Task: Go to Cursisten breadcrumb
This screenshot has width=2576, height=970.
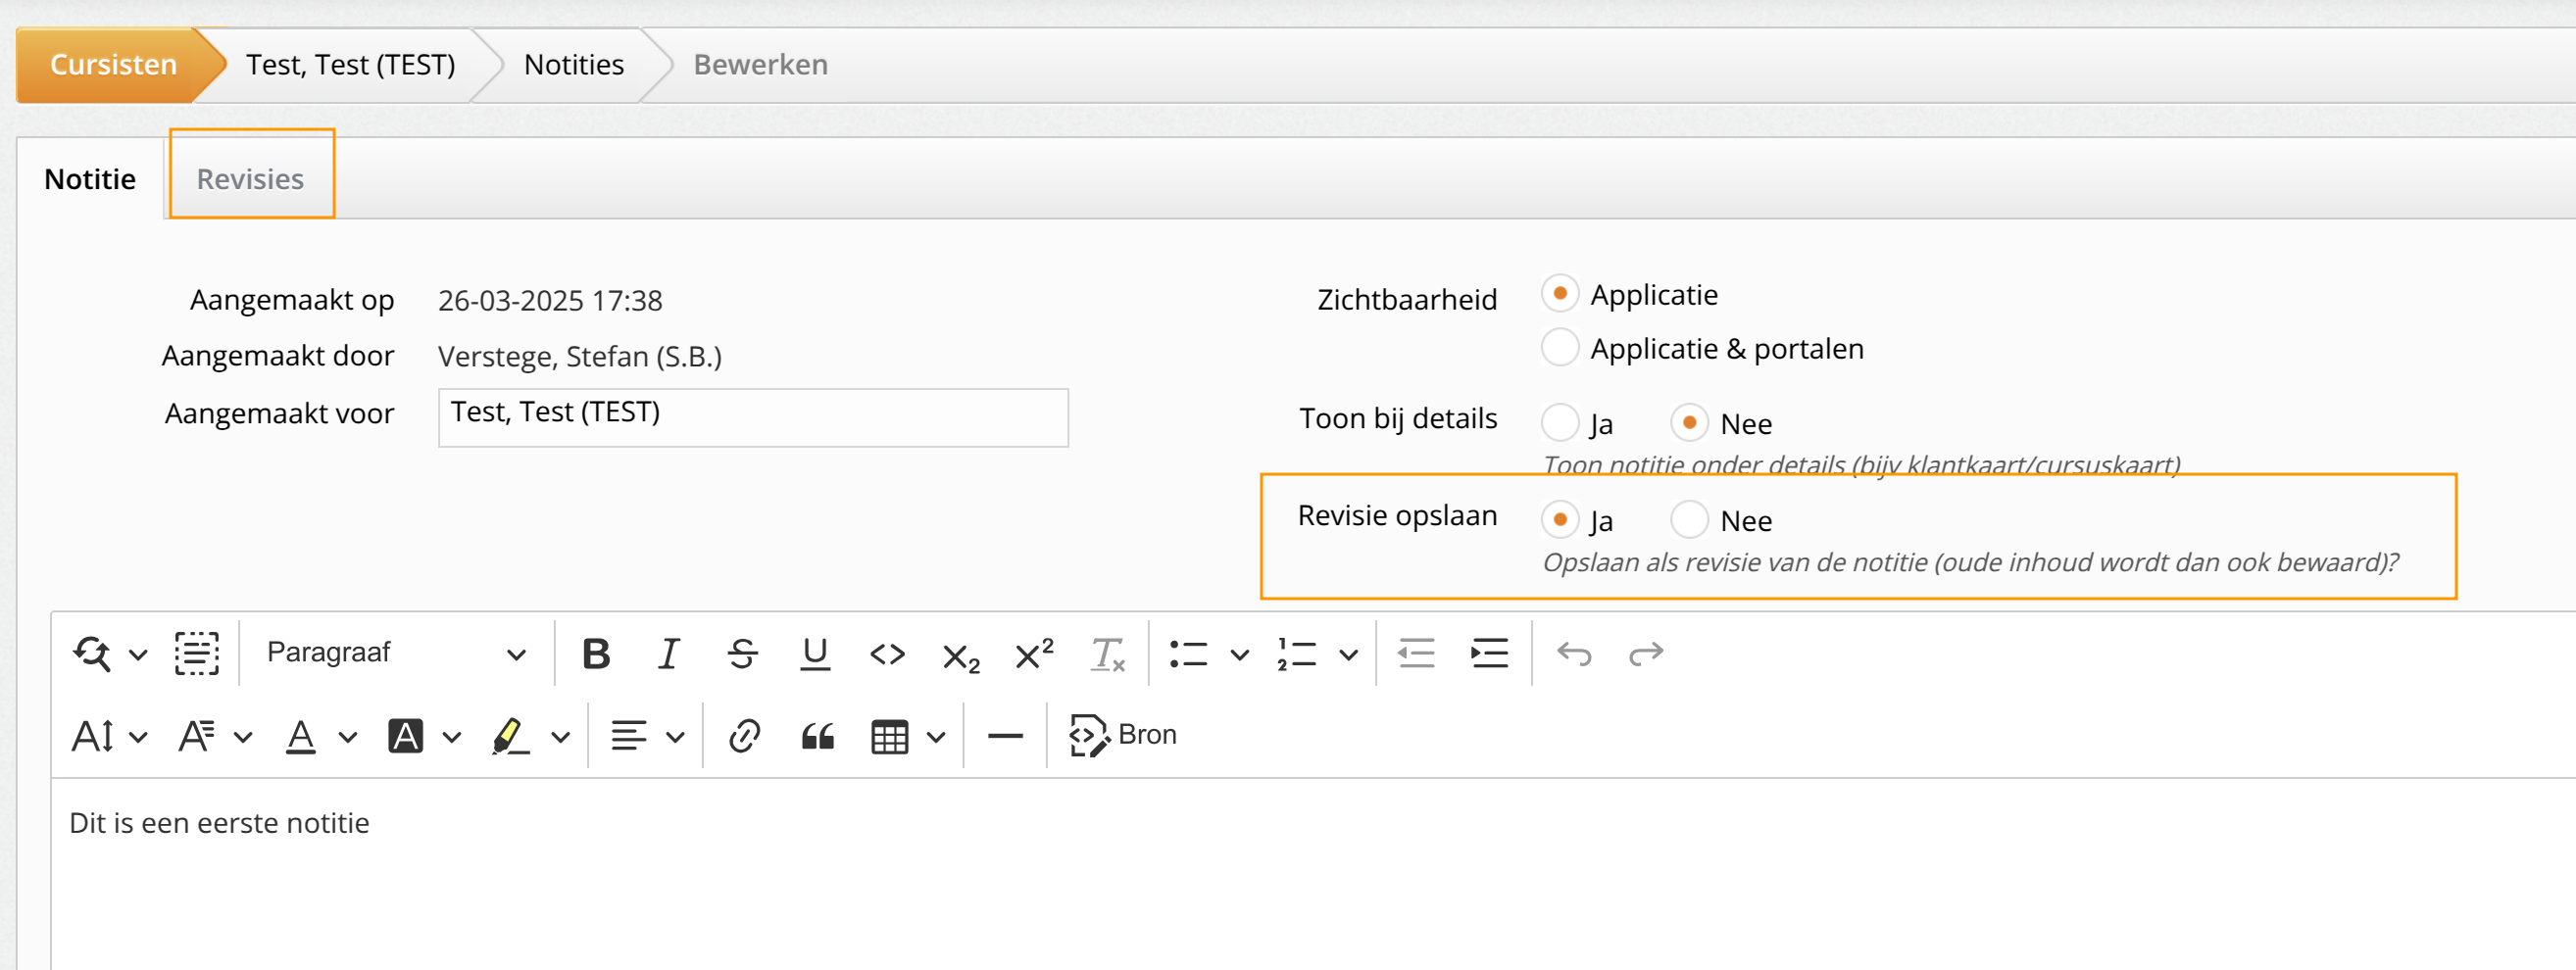Action: (113, 65)
